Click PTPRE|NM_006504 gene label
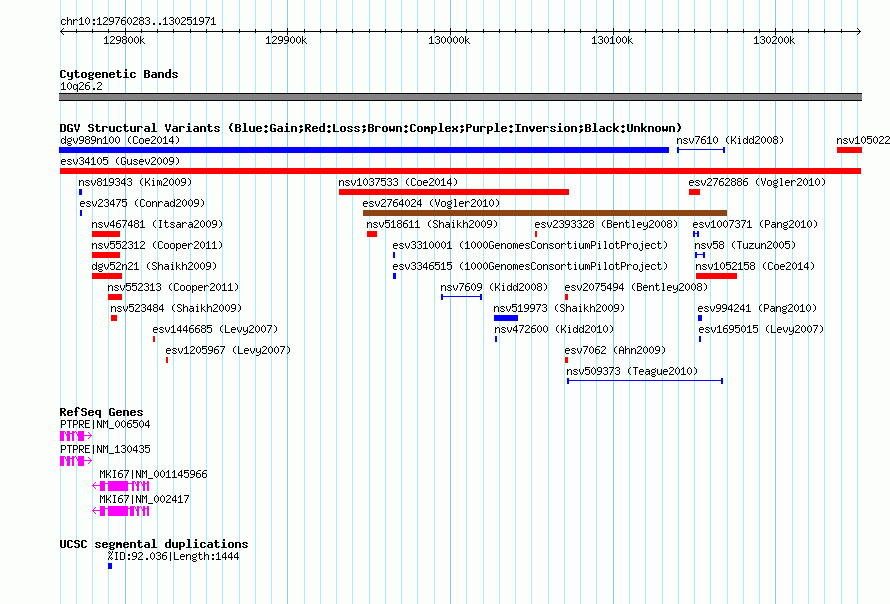Viewport: 890px width, 604px height. click(105, 424)
